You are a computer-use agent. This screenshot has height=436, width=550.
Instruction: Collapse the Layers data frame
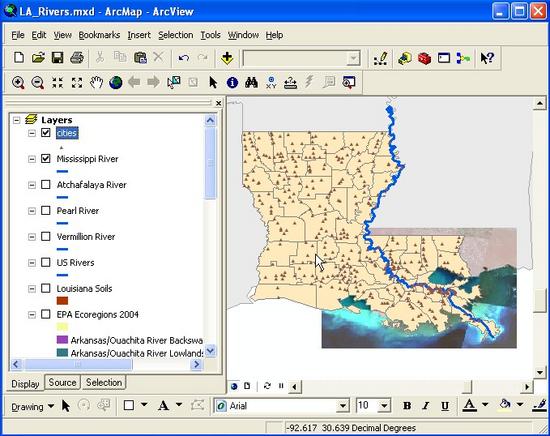coord(16,120)
